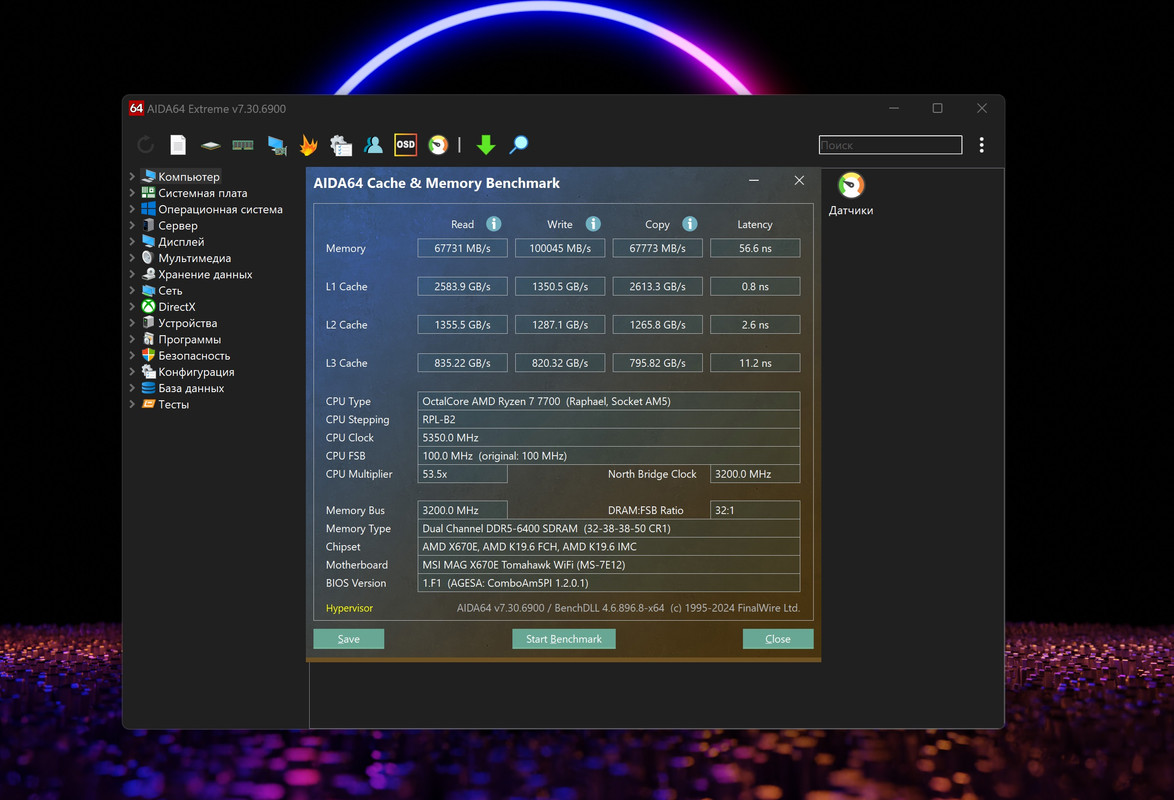Image resolution: width=1174 pixels, height=800 pixels.
Task: Select the Мультимедиа tree node
Action: (194, 258)
